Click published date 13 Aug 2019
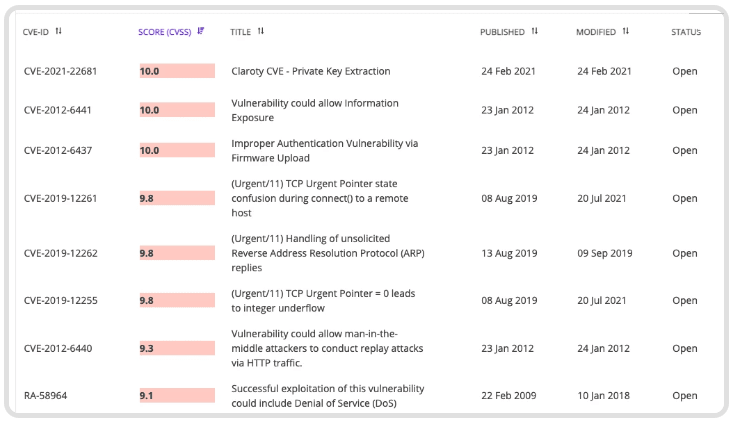This screenshot has height=423, width=731. coord(509,253)
